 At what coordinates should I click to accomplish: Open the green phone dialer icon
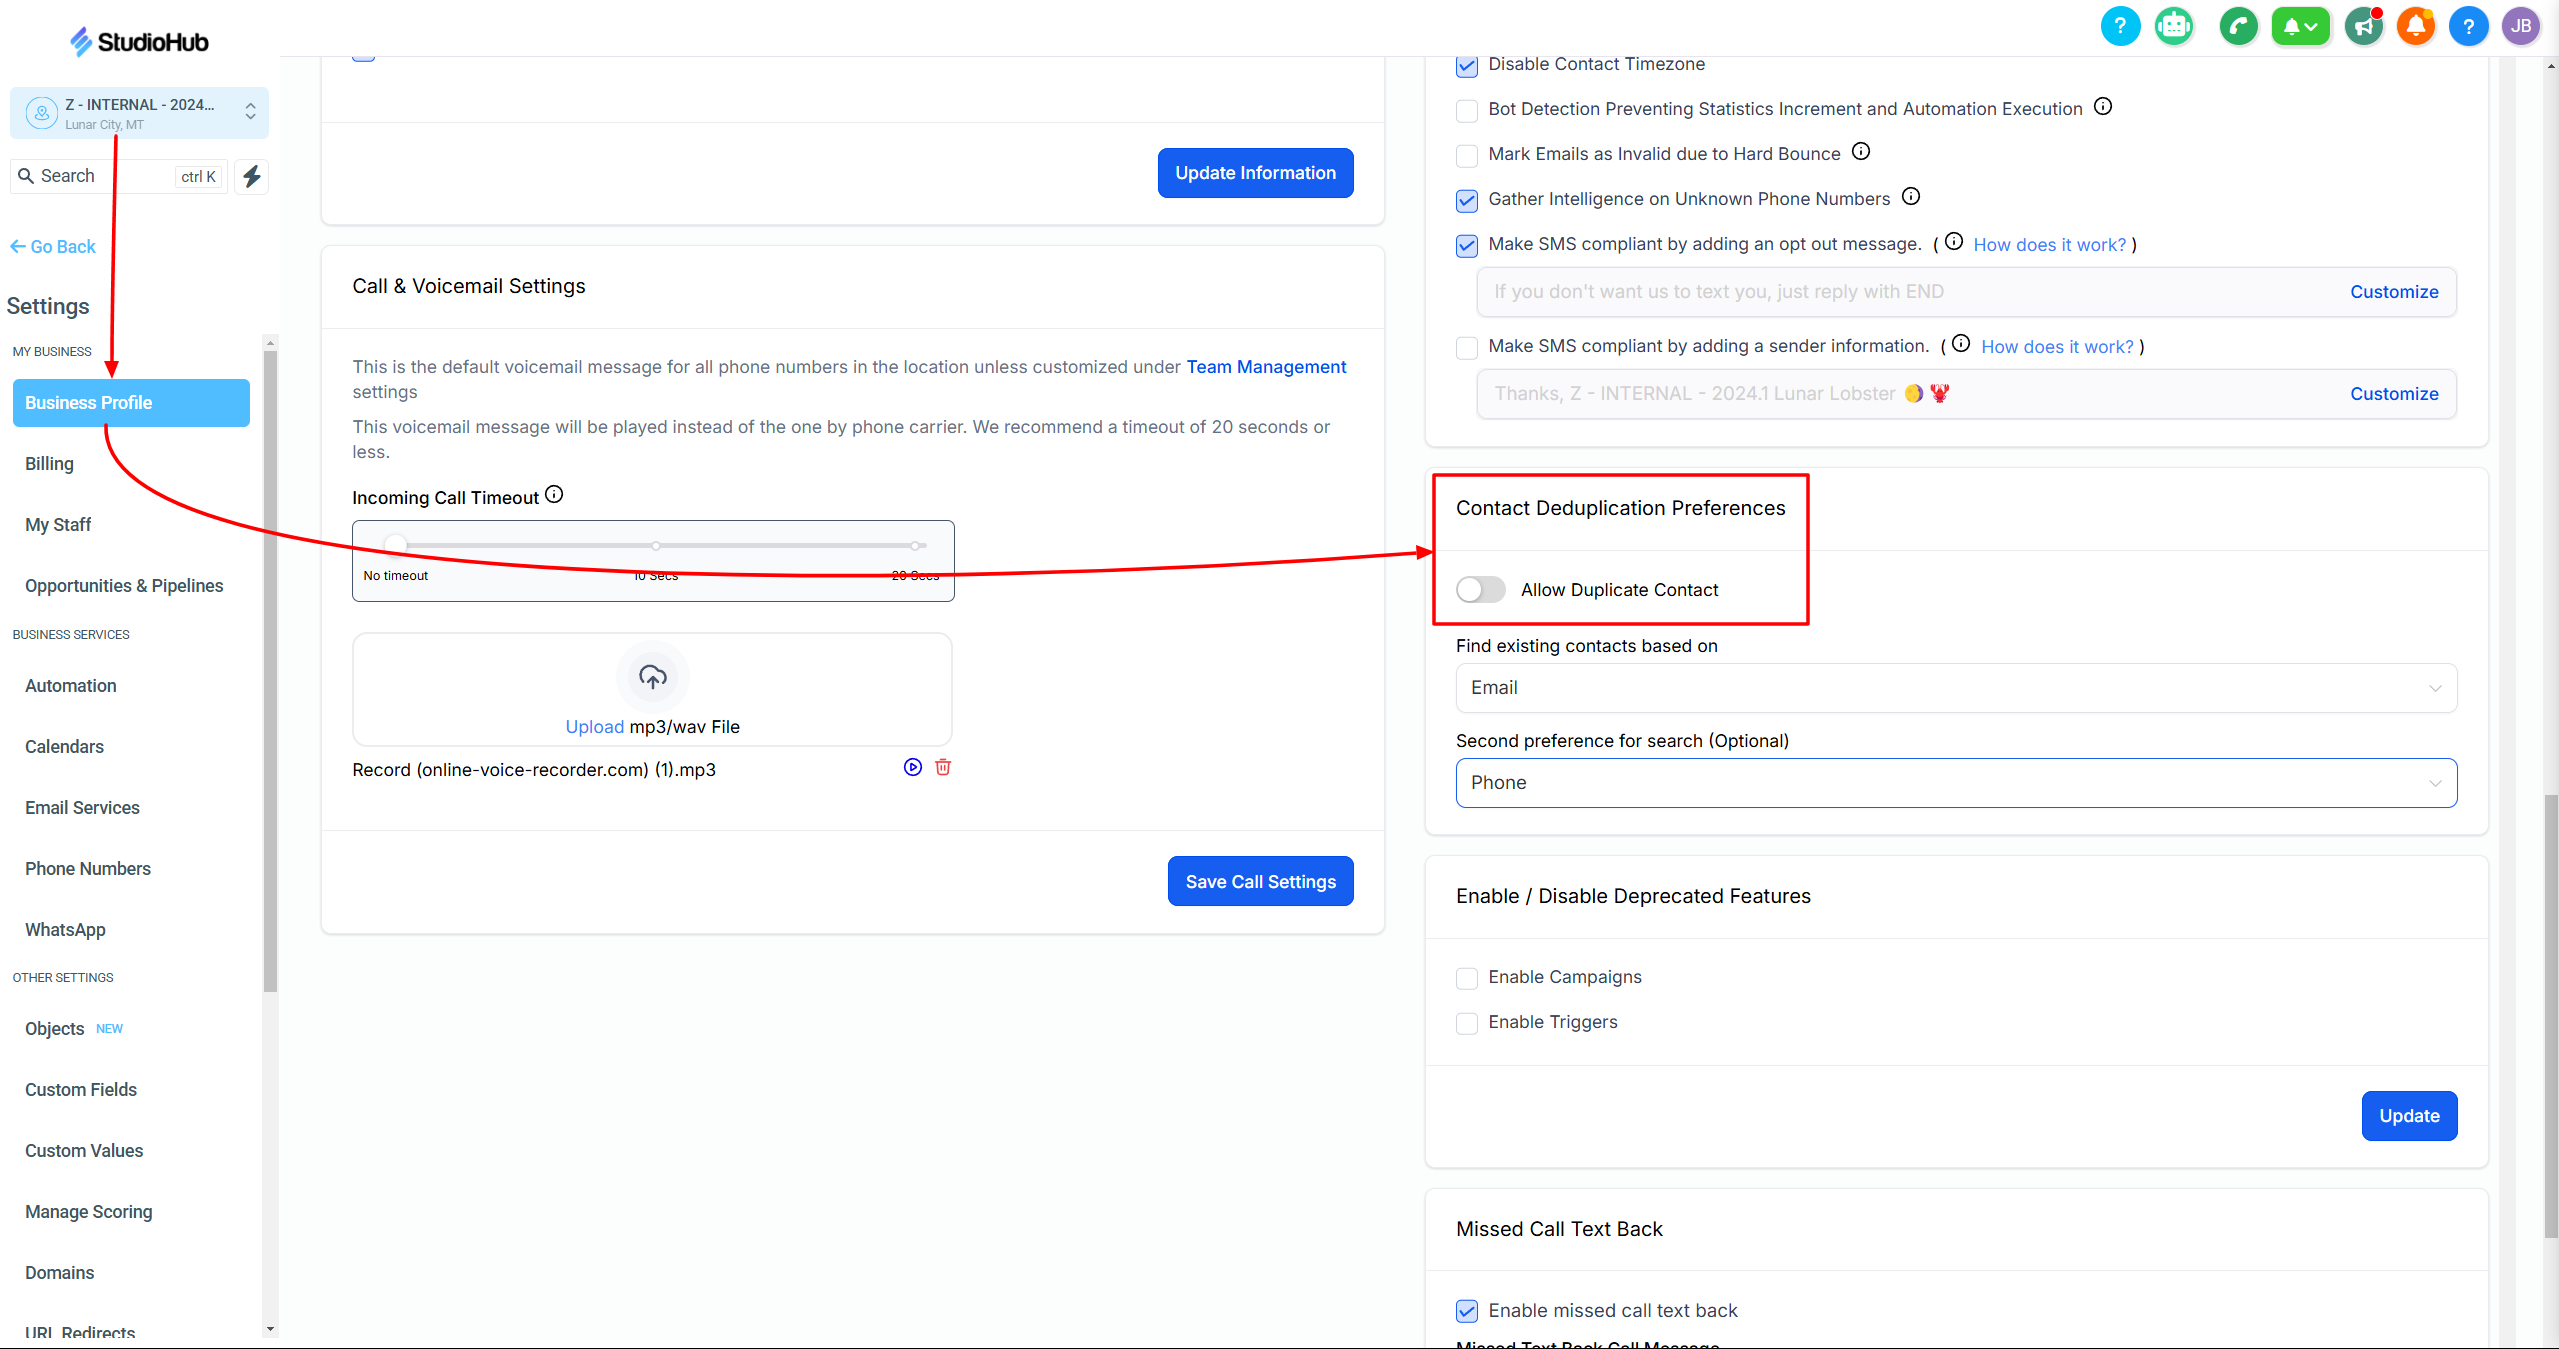[2238, 26]
